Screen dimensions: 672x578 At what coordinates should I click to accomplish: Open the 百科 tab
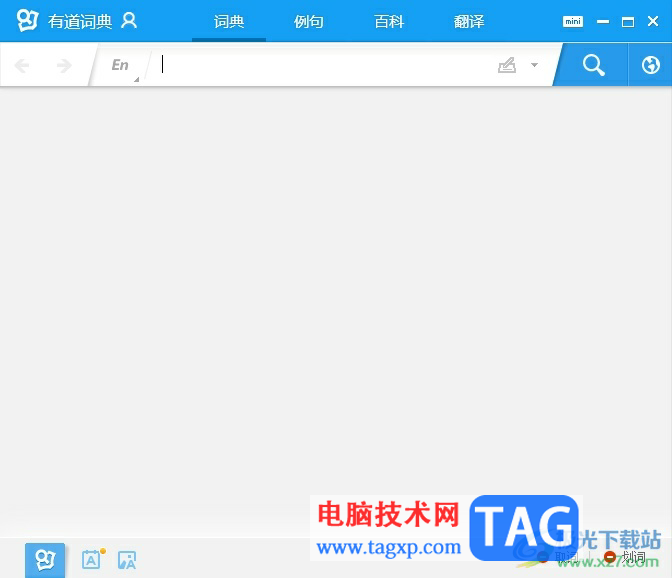[389, 21]
